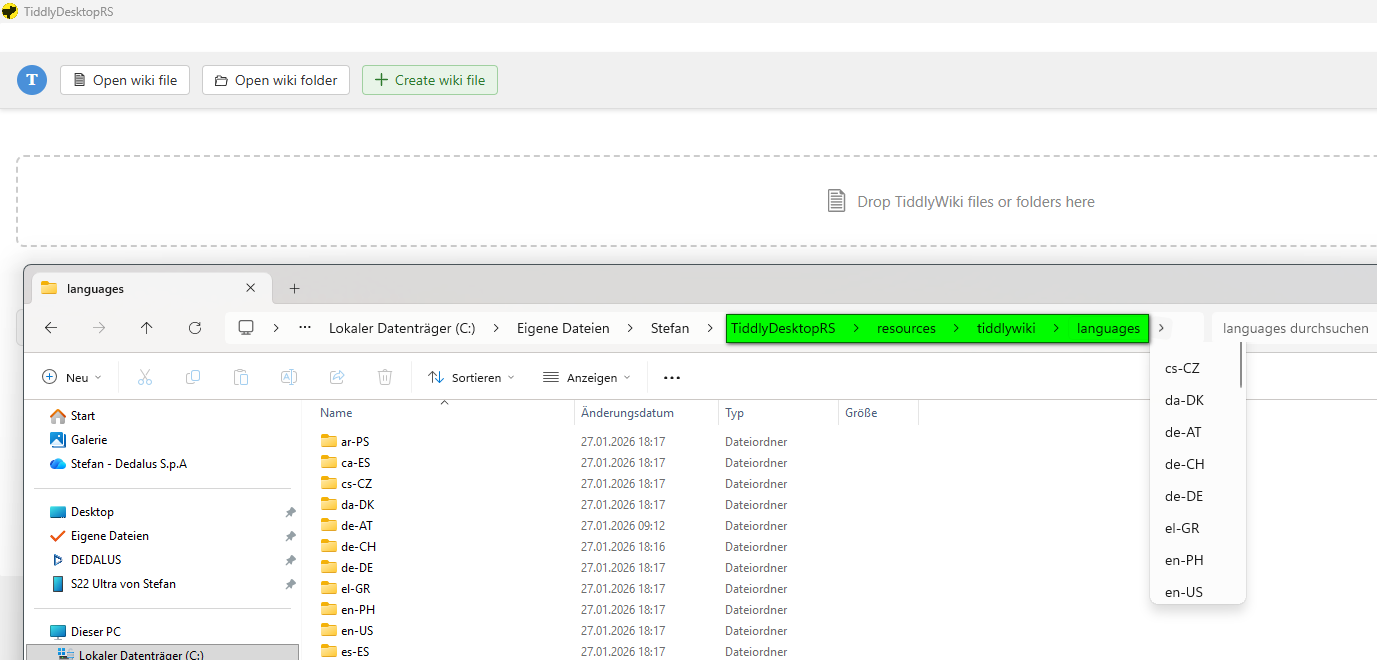Sort by Änderungsdatum column header
The image size is (1377, 660).
(x=627, y=413)
